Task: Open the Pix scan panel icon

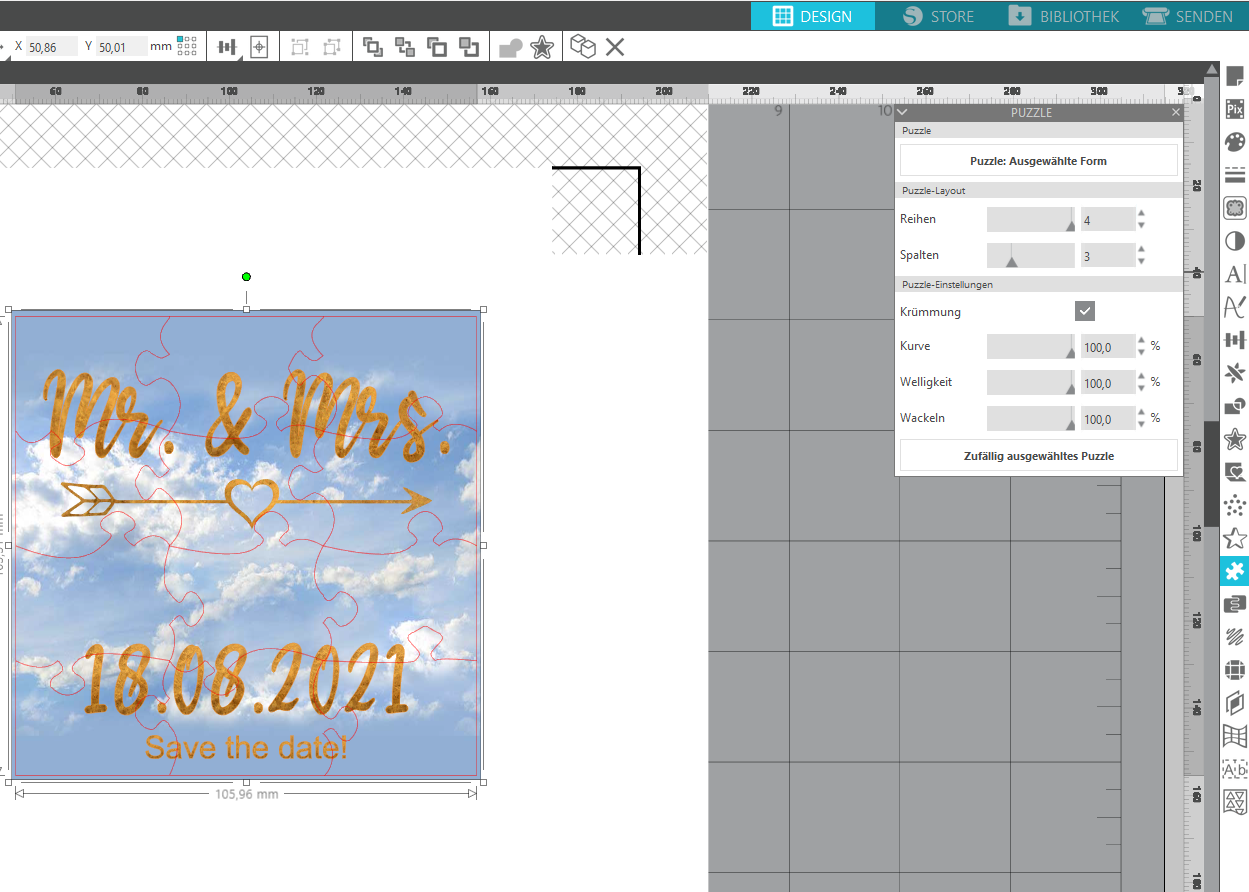Action: [1235, 109]
